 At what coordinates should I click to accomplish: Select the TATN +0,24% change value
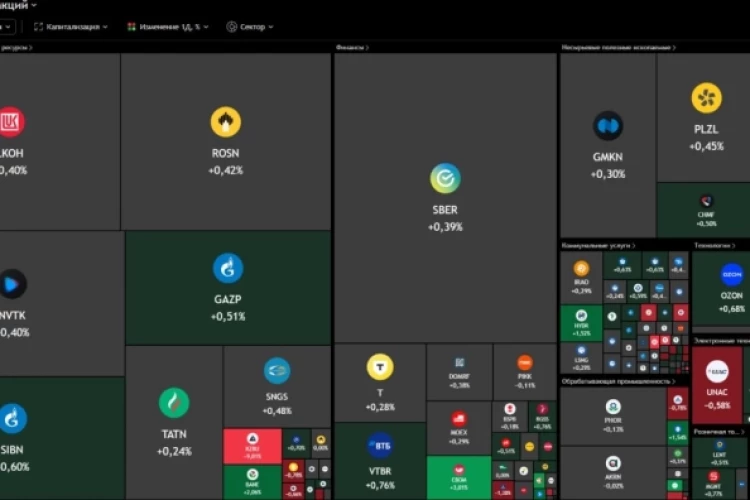[174, 451]
